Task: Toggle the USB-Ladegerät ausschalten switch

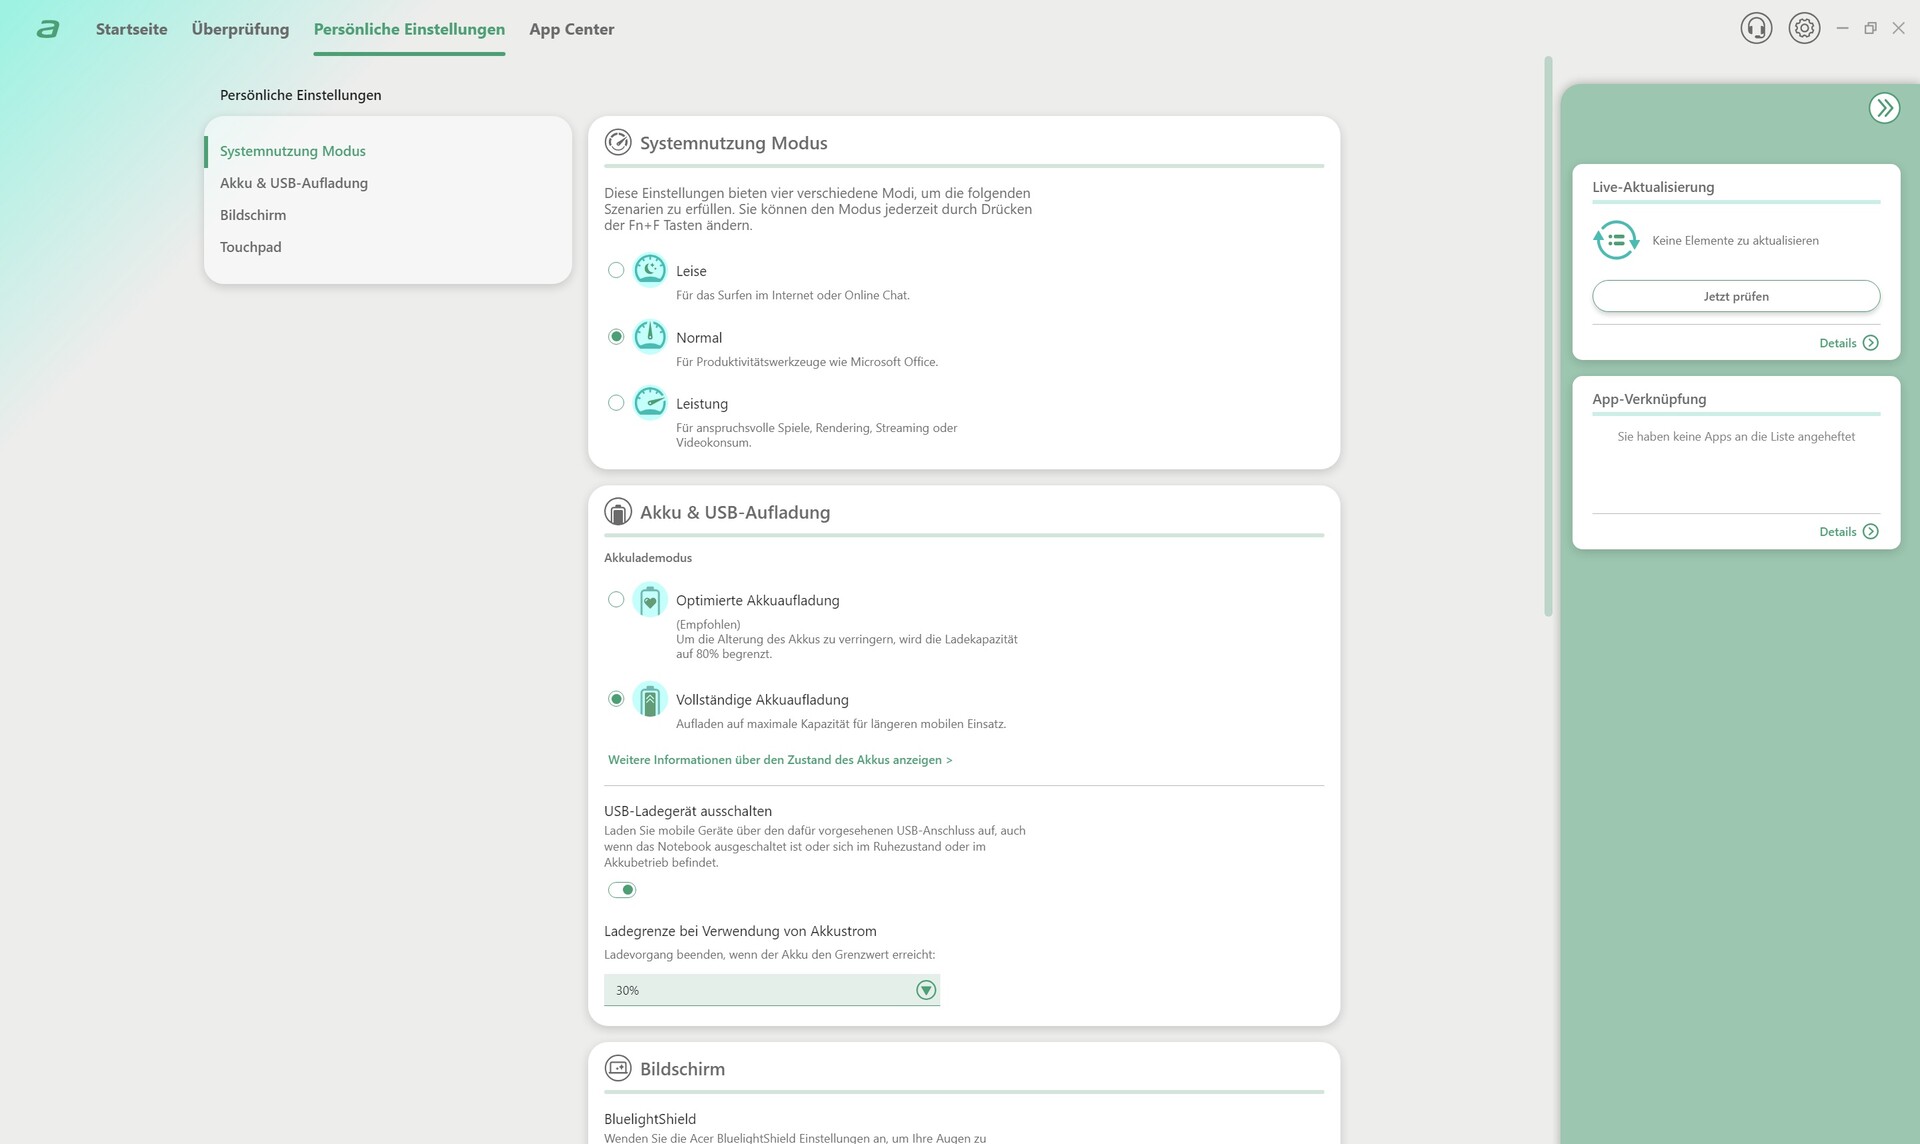Action: 622,890
